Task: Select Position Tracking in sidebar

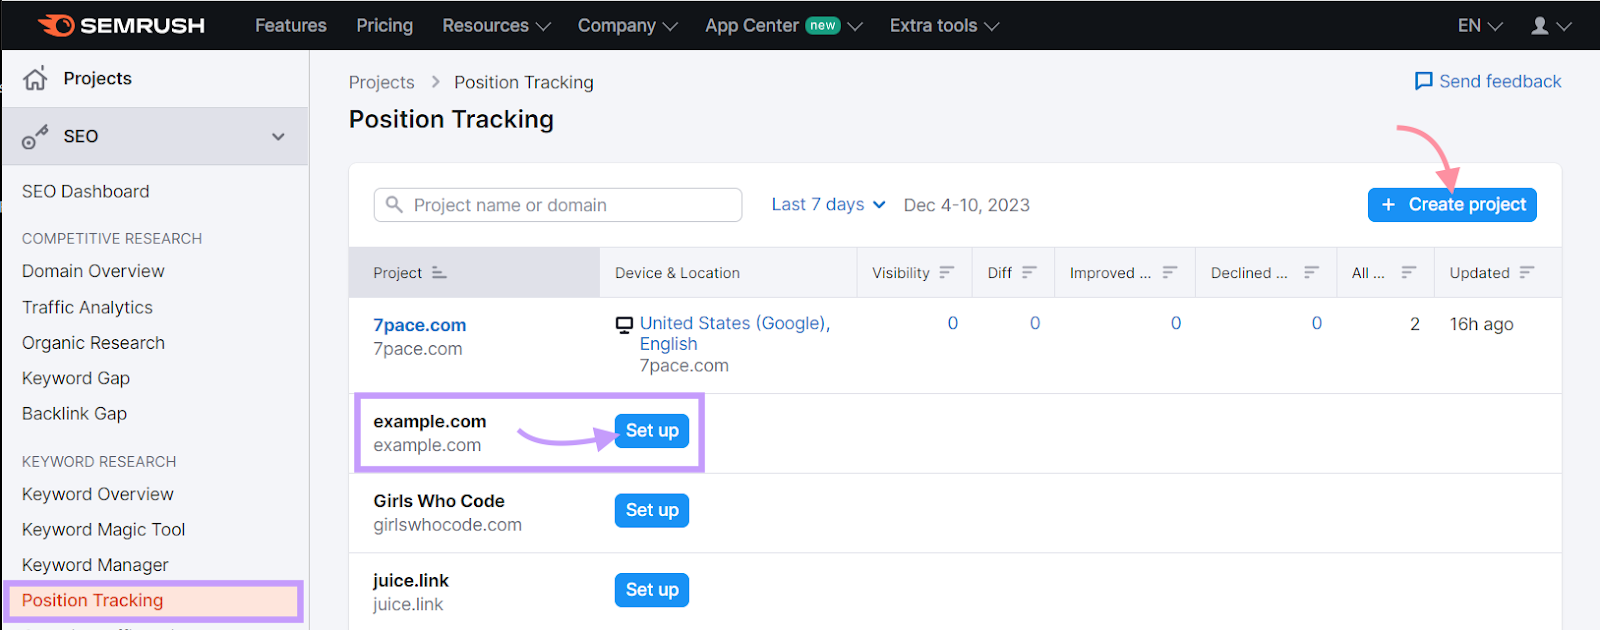Action: click(153, 600)
